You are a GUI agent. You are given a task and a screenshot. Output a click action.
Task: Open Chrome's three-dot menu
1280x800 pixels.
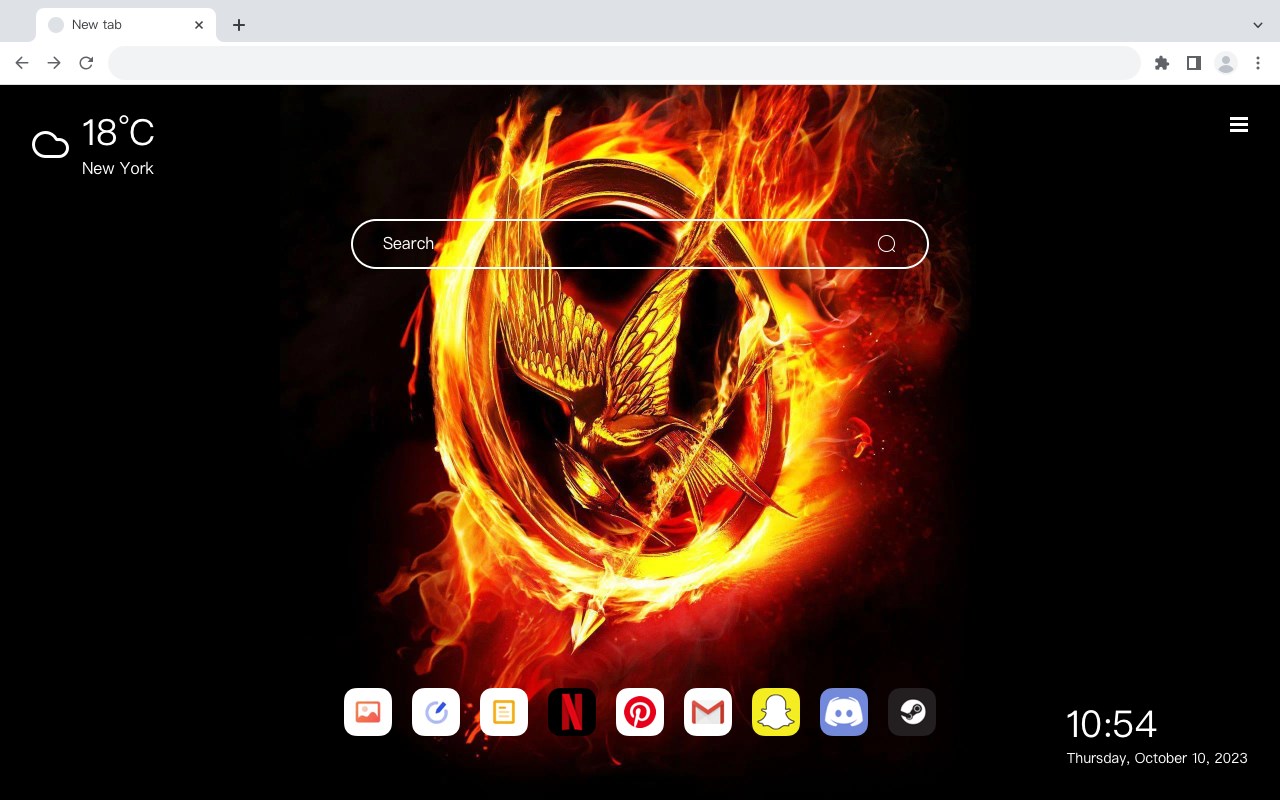coord(1258,63)
